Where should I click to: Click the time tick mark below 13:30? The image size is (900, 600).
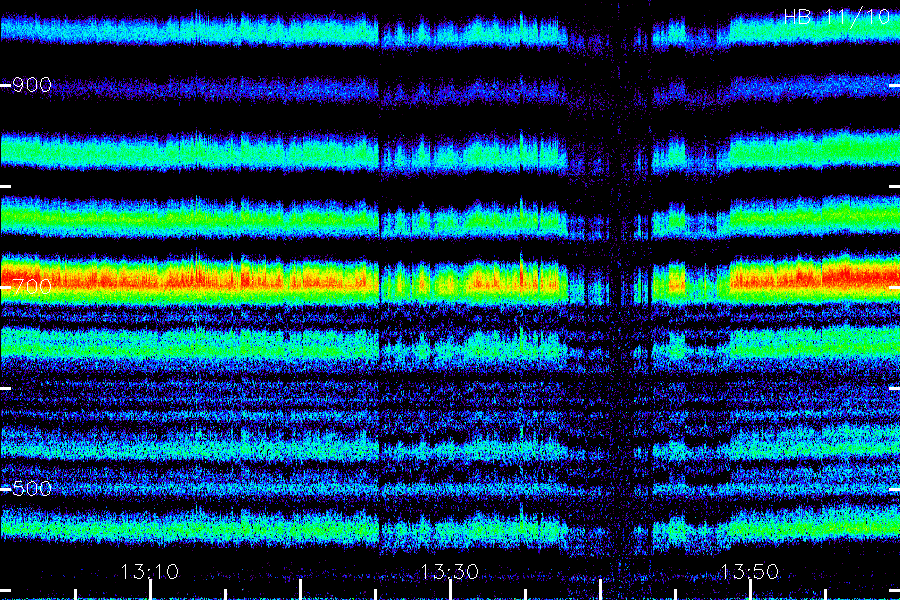pyautogui.click(x=451, y=590)
